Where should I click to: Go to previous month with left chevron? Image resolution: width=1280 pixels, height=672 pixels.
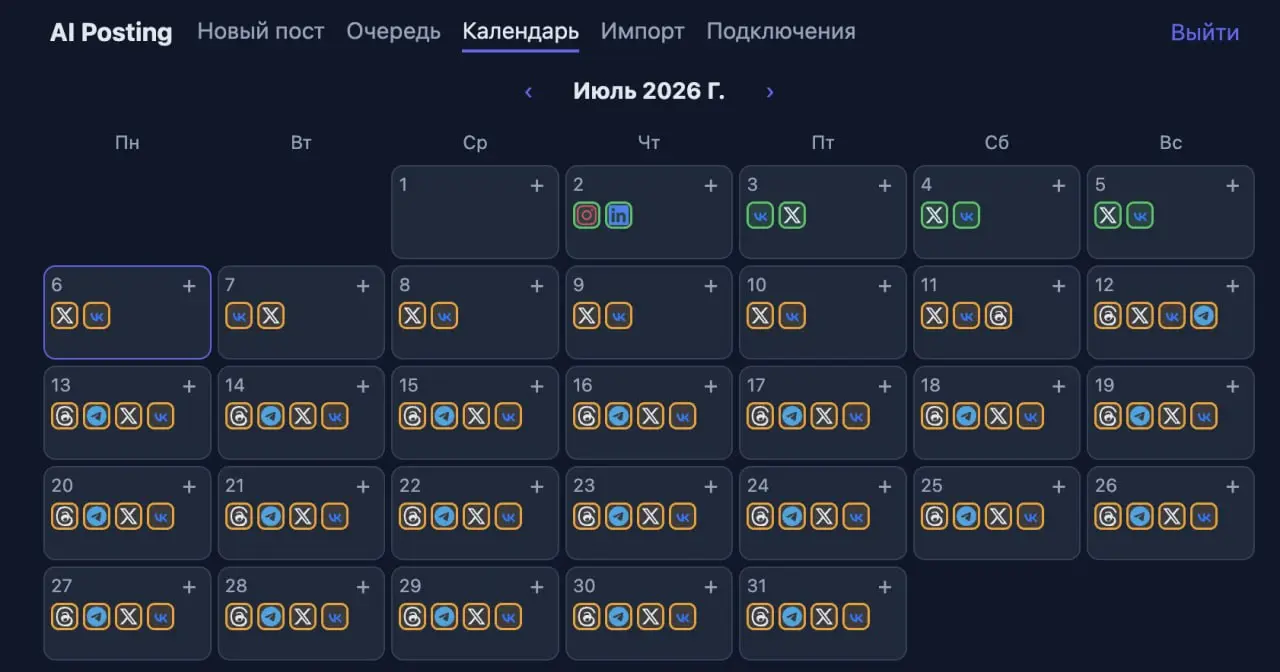(x=528, y=92)
